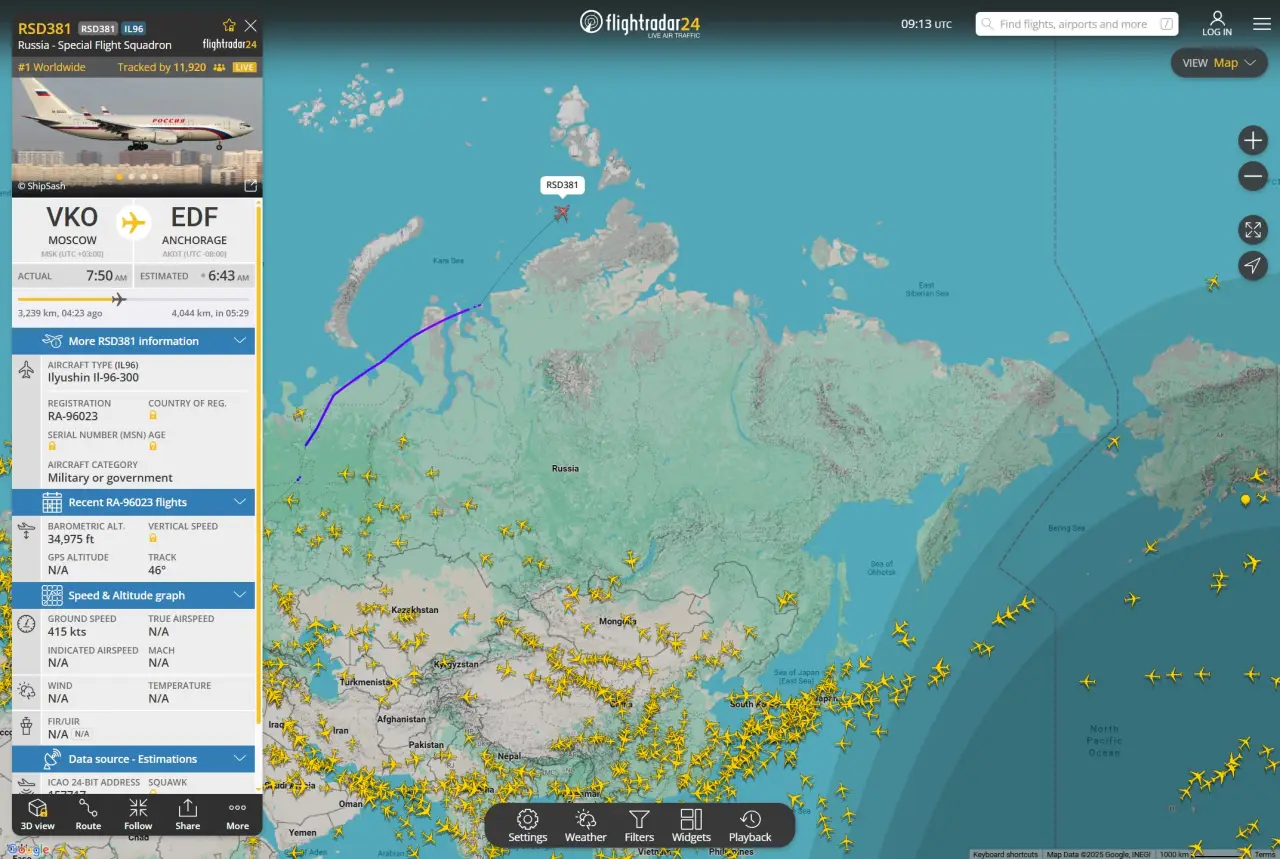Open the hamburger main menu
The width and height of the screenshot is (1280, 859).
(1262, 24)
